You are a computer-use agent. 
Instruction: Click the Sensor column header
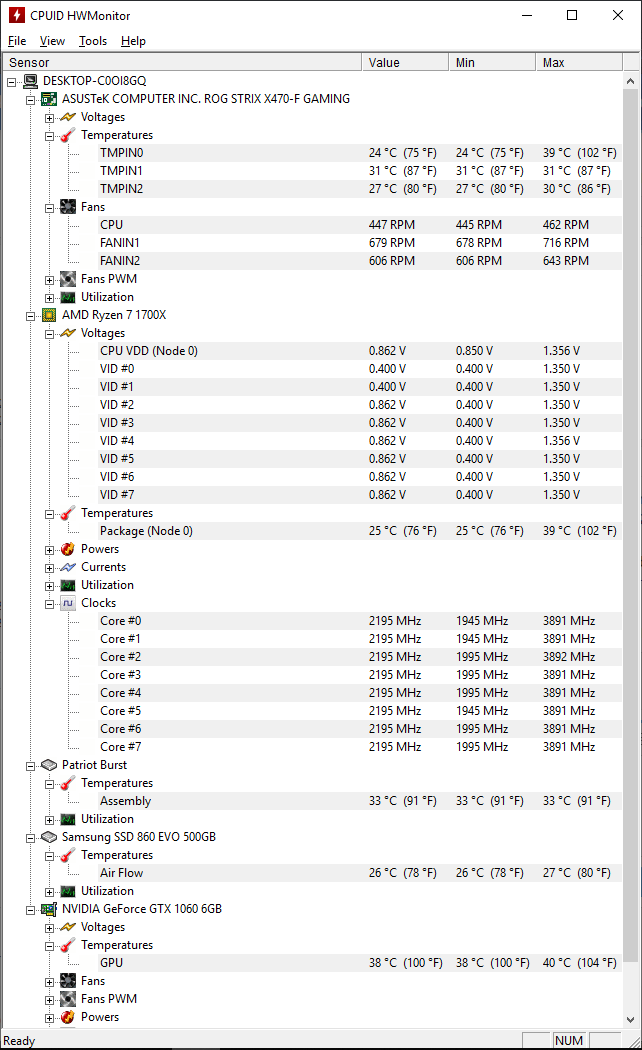[181, 62]
